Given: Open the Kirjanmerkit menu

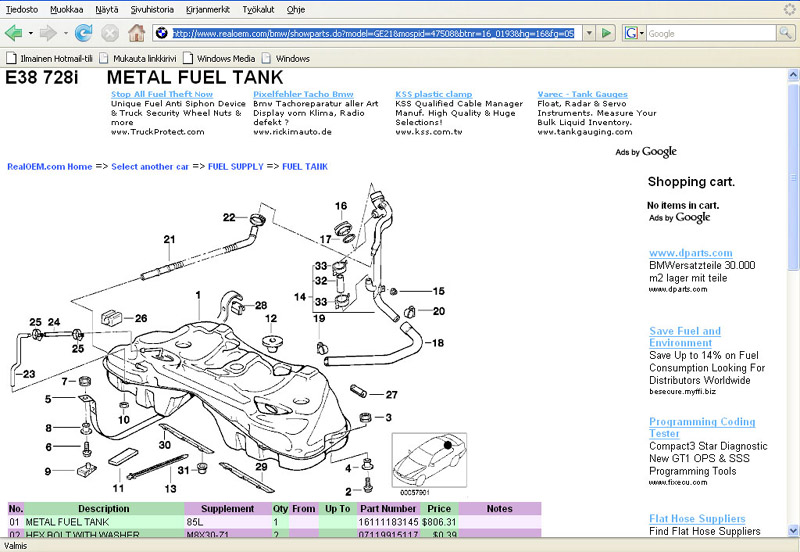Looking at the screenshot, I should tap(207, 8).
